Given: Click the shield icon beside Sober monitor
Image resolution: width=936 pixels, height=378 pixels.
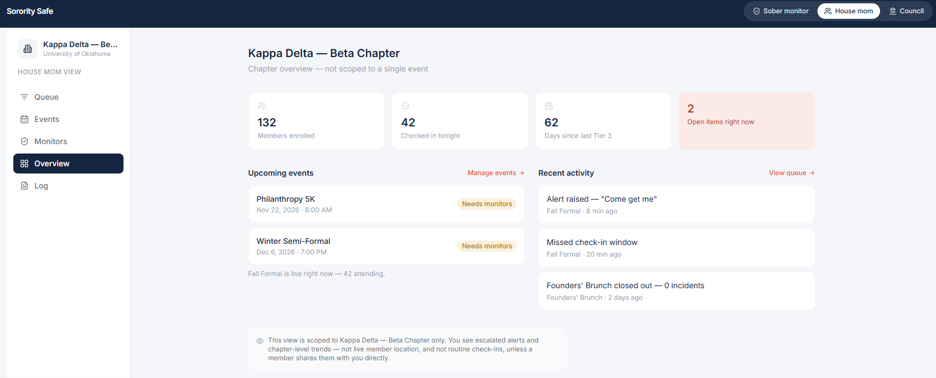Looking at the screenshot, I should click(x=756, y=11).
